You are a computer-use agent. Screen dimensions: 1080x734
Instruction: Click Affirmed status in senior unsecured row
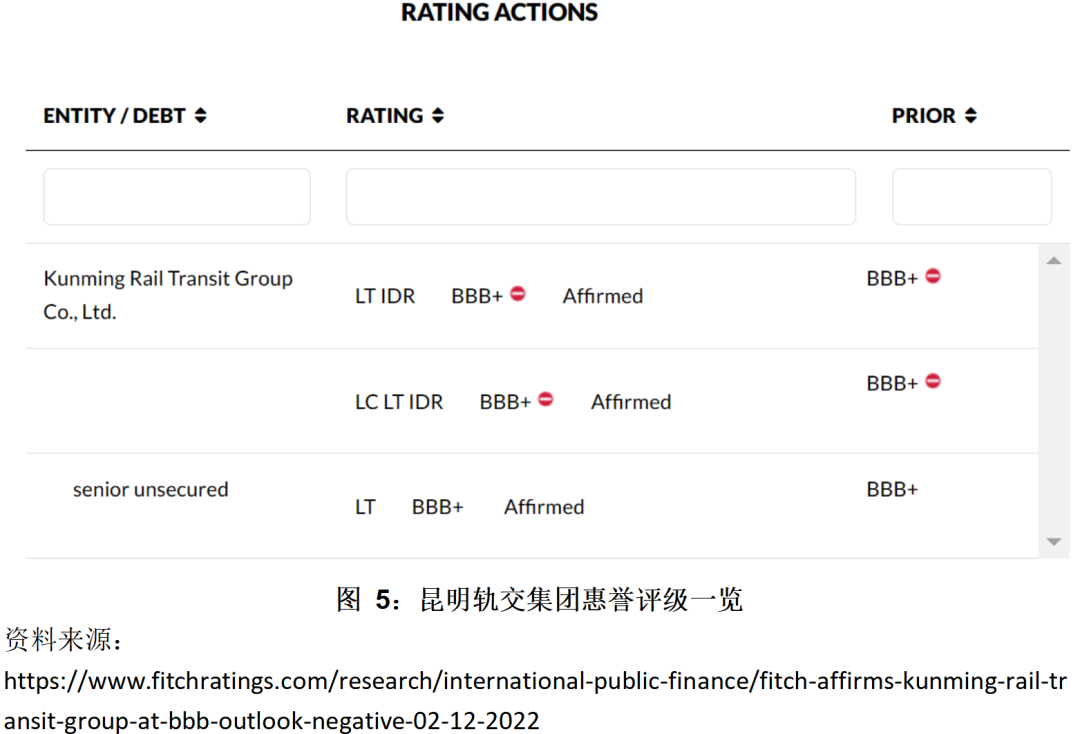[544, 507]
